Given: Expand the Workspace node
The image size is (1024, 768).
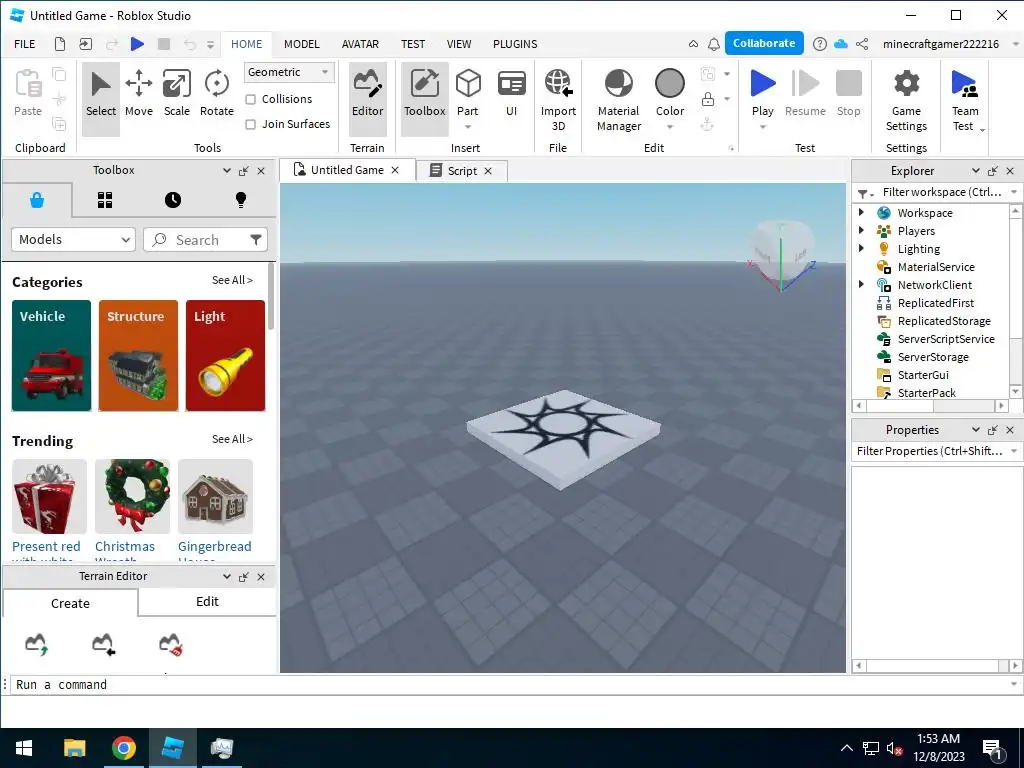Looking at the screenshot, I should (x=861, y=212).
